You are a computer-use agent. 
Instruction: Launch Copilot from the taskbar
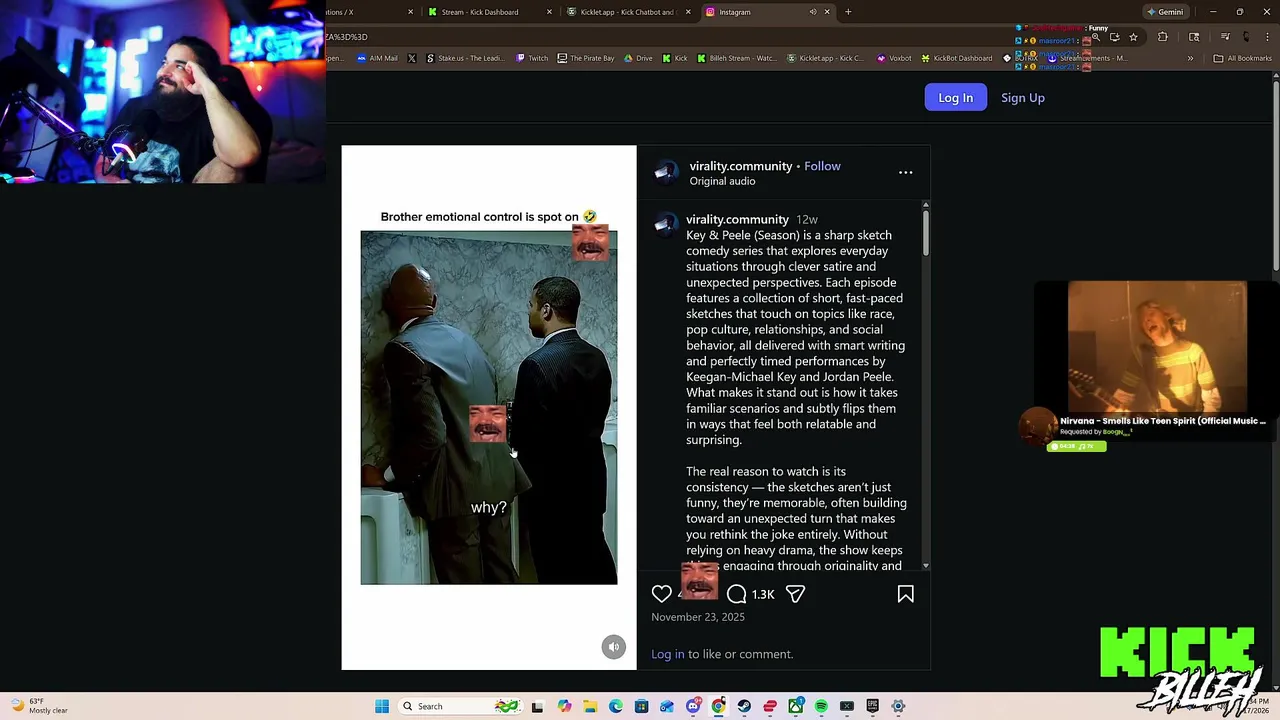(x=564, y=706)
